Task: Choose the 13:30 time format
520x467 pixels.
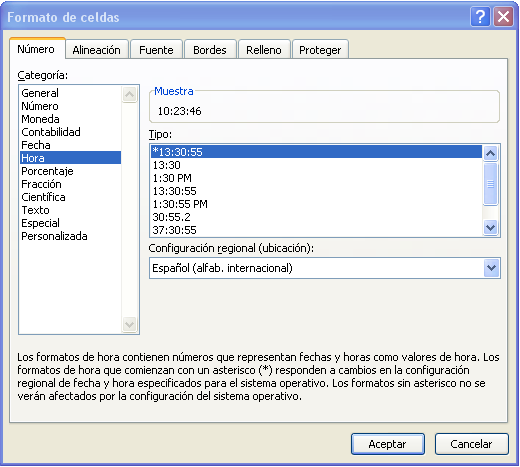Action: click(x=316, y=165)
